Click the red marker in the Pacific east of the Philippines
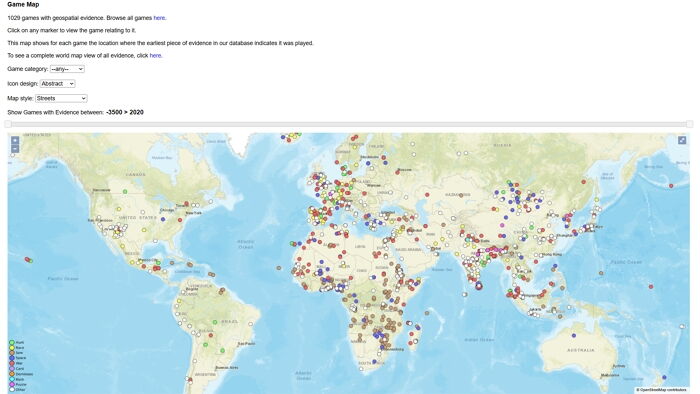This screenshot has height=394, width=700. point(651,287)
